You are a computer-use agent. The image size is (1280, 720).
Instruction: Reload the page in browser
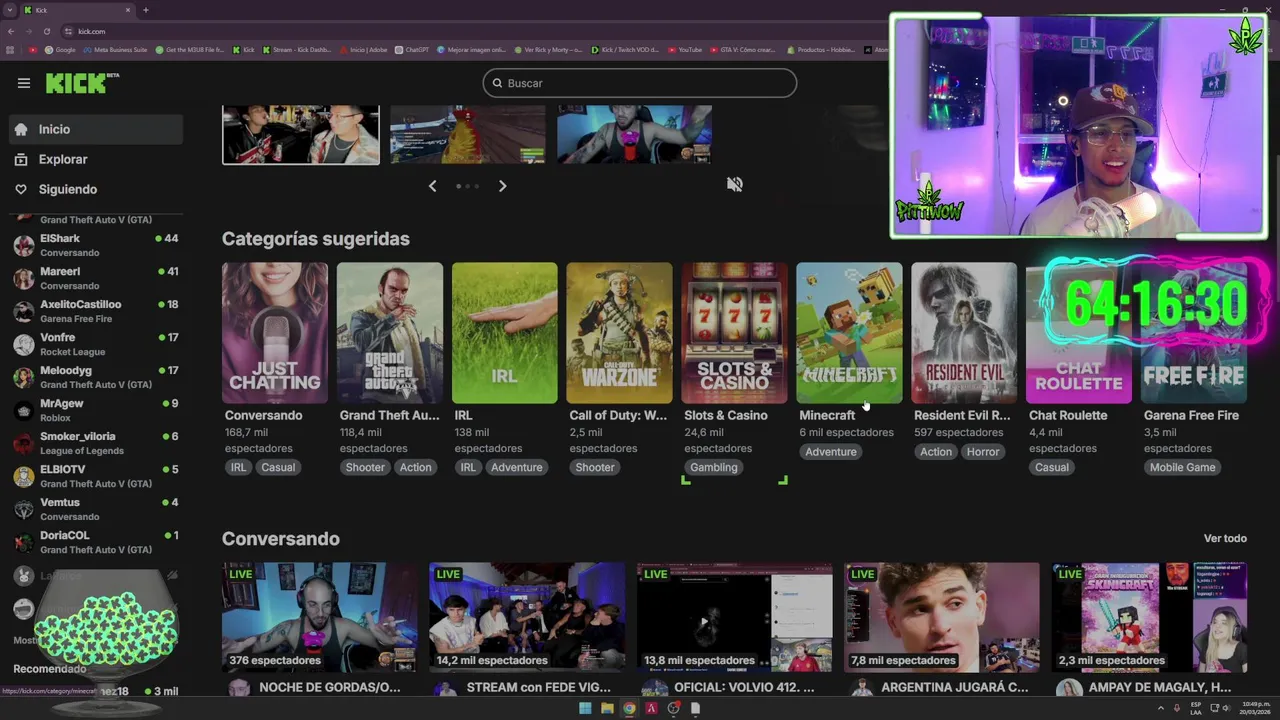pos(48,31)
